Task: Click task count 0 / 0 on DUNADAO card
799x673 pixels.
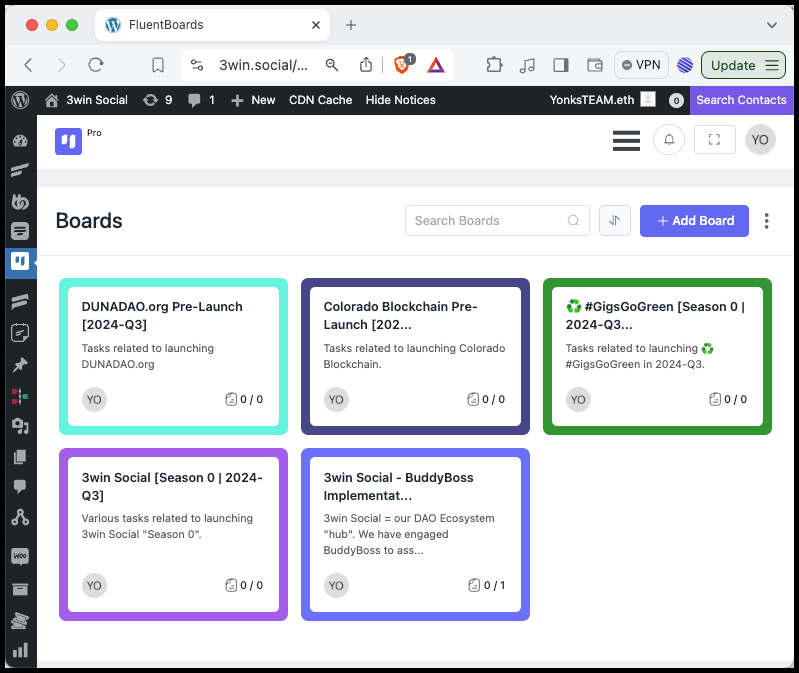Action: pos(244,399)
